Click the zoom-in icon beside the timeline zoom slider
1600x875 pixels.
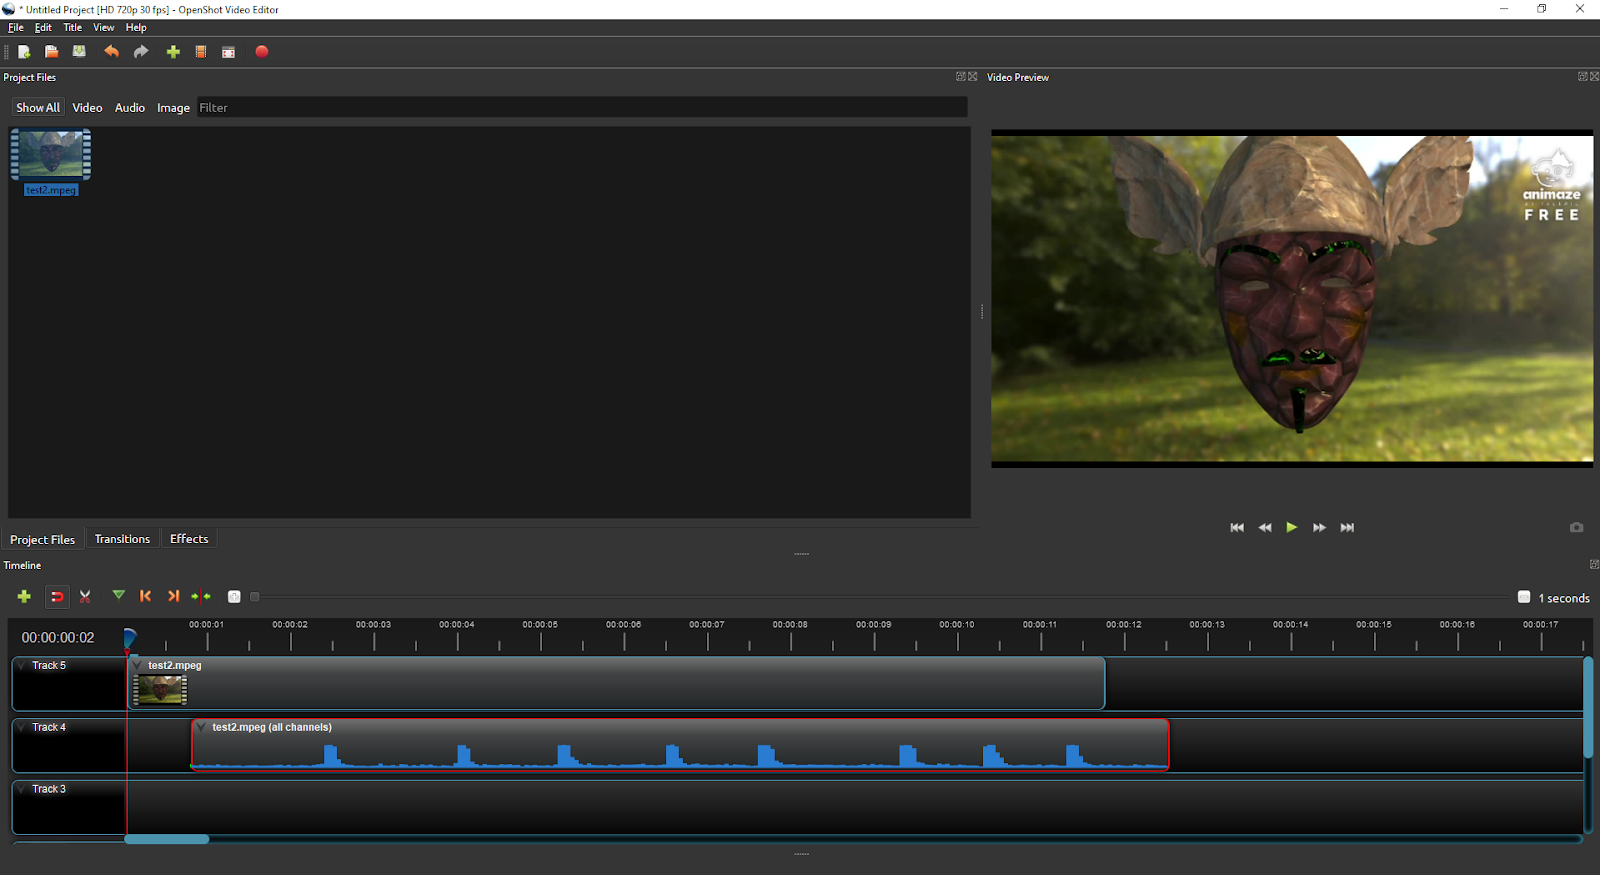(234, 597)
